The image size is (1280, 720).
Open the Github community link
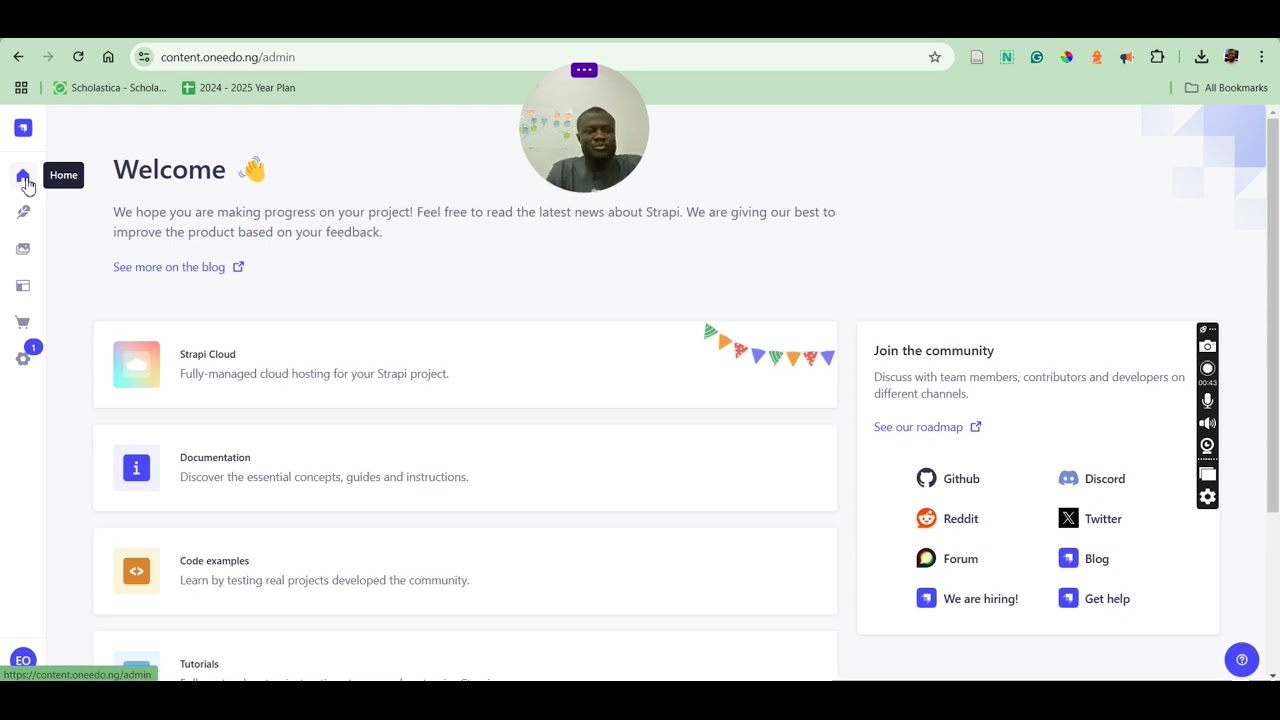coord(948,479)
